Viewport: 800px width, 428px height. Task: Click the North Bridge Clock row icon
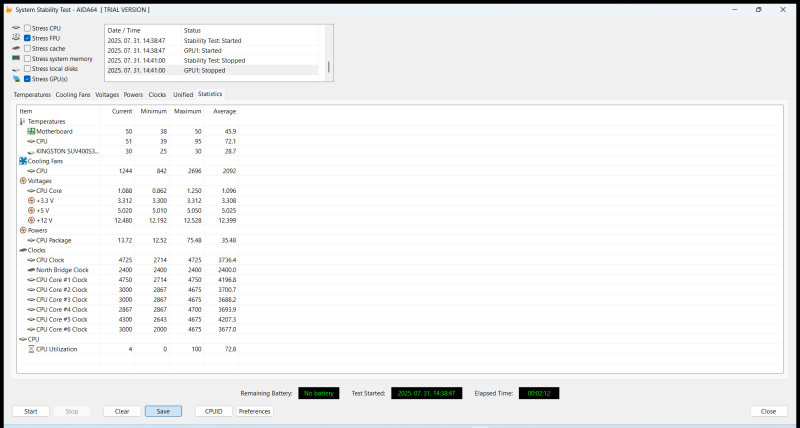coord(31,270)
